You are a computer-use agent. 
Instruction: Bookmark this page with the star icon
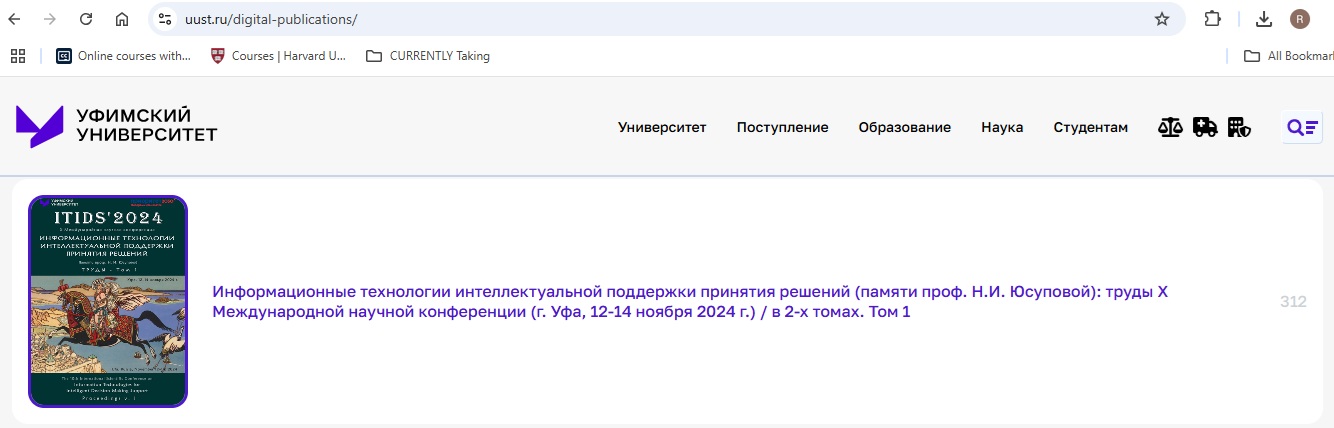point(1161,19)
